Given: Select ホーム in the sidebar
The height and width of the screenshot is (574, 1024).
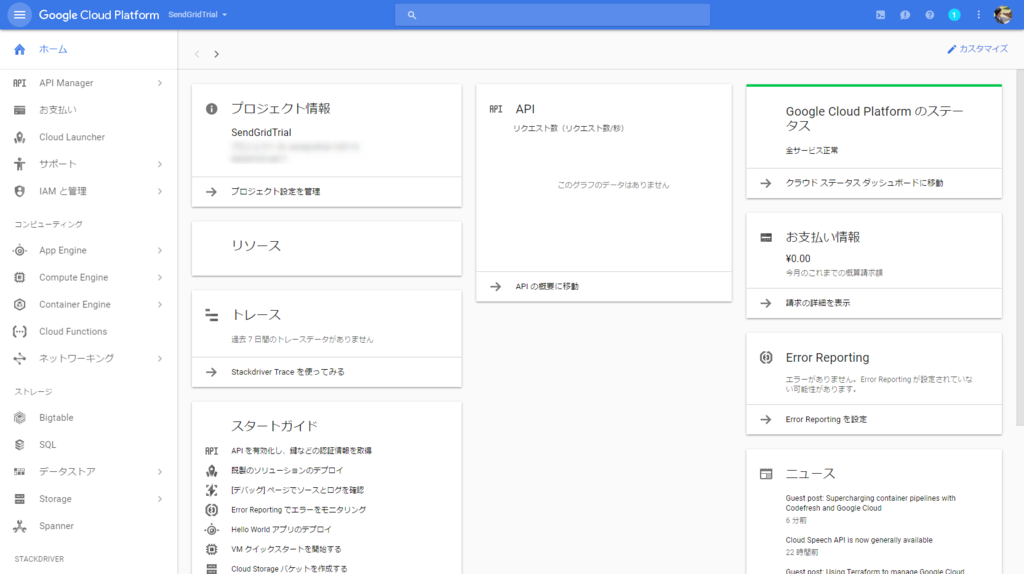Looking at the screenshot, I should click(88, 50).
